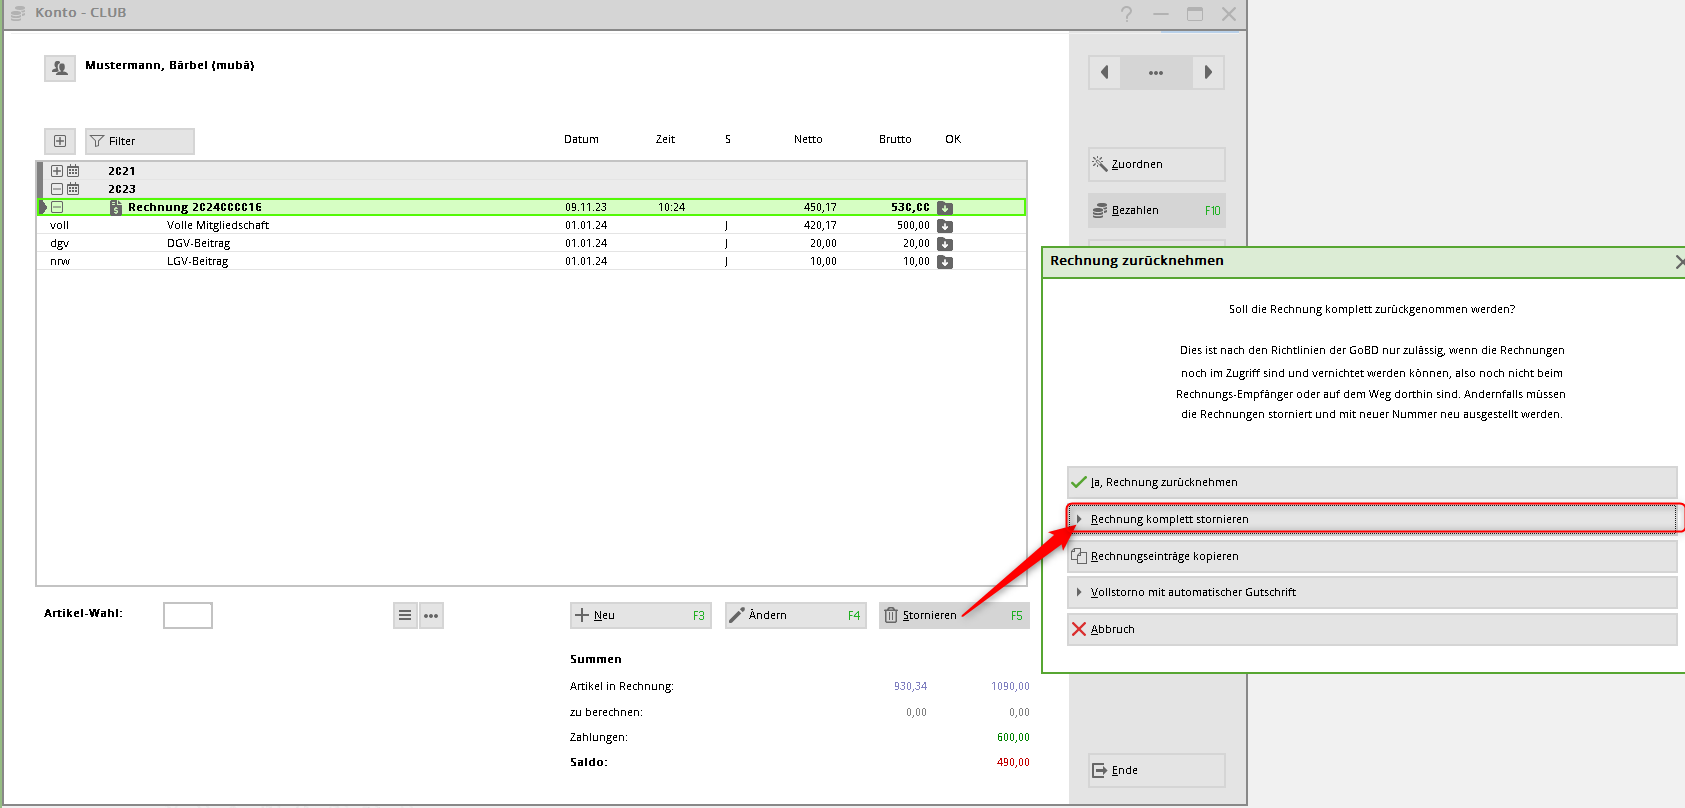Go to next record with right arrow

tap(1208, 72)
